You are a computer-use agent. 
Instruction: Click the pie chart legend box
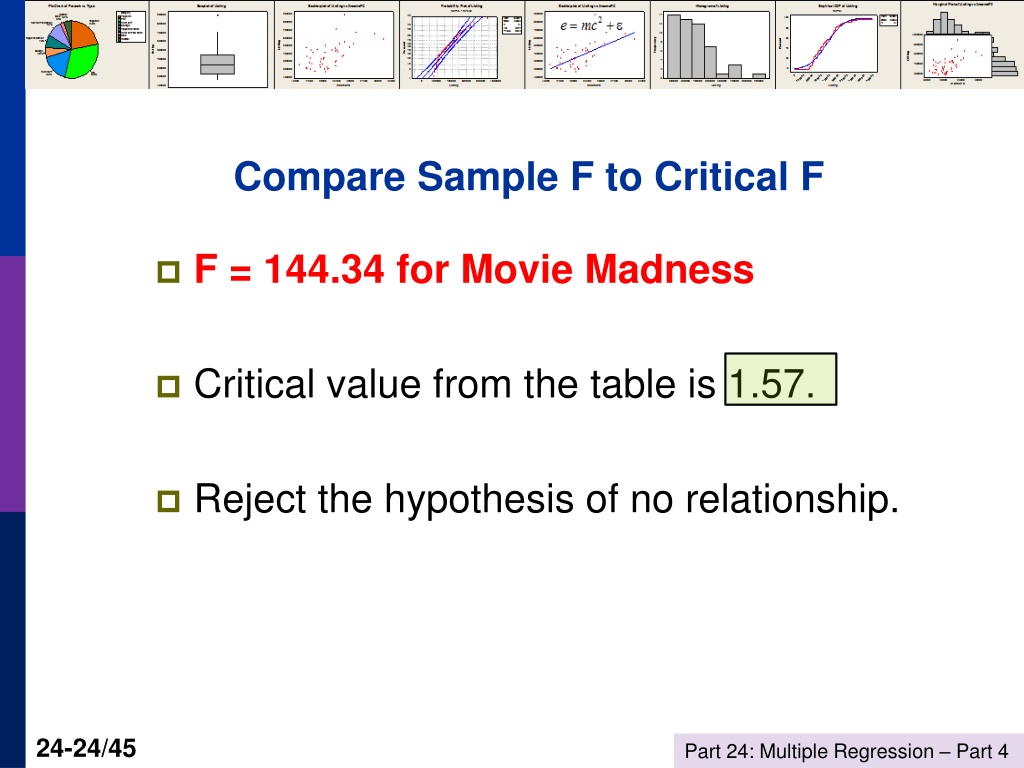point(131,27)
